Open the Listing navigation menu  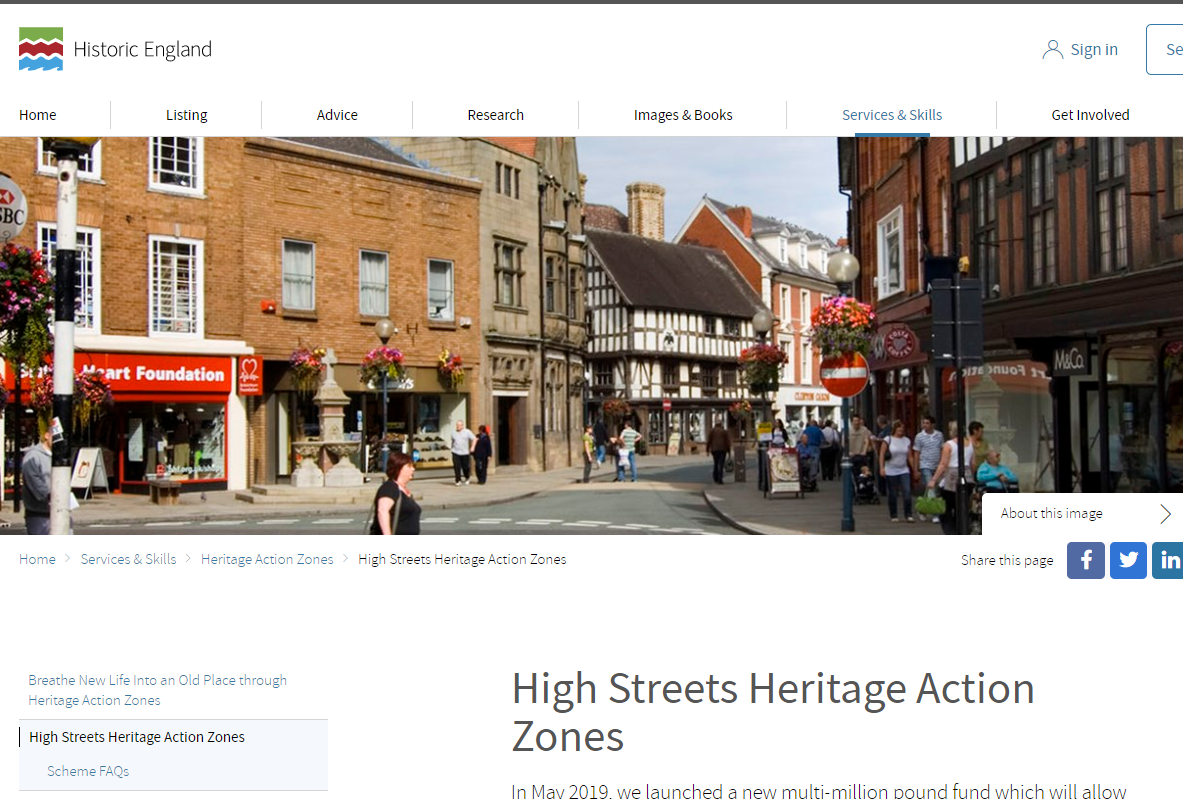pyautogui.click(x=186, y=115)
